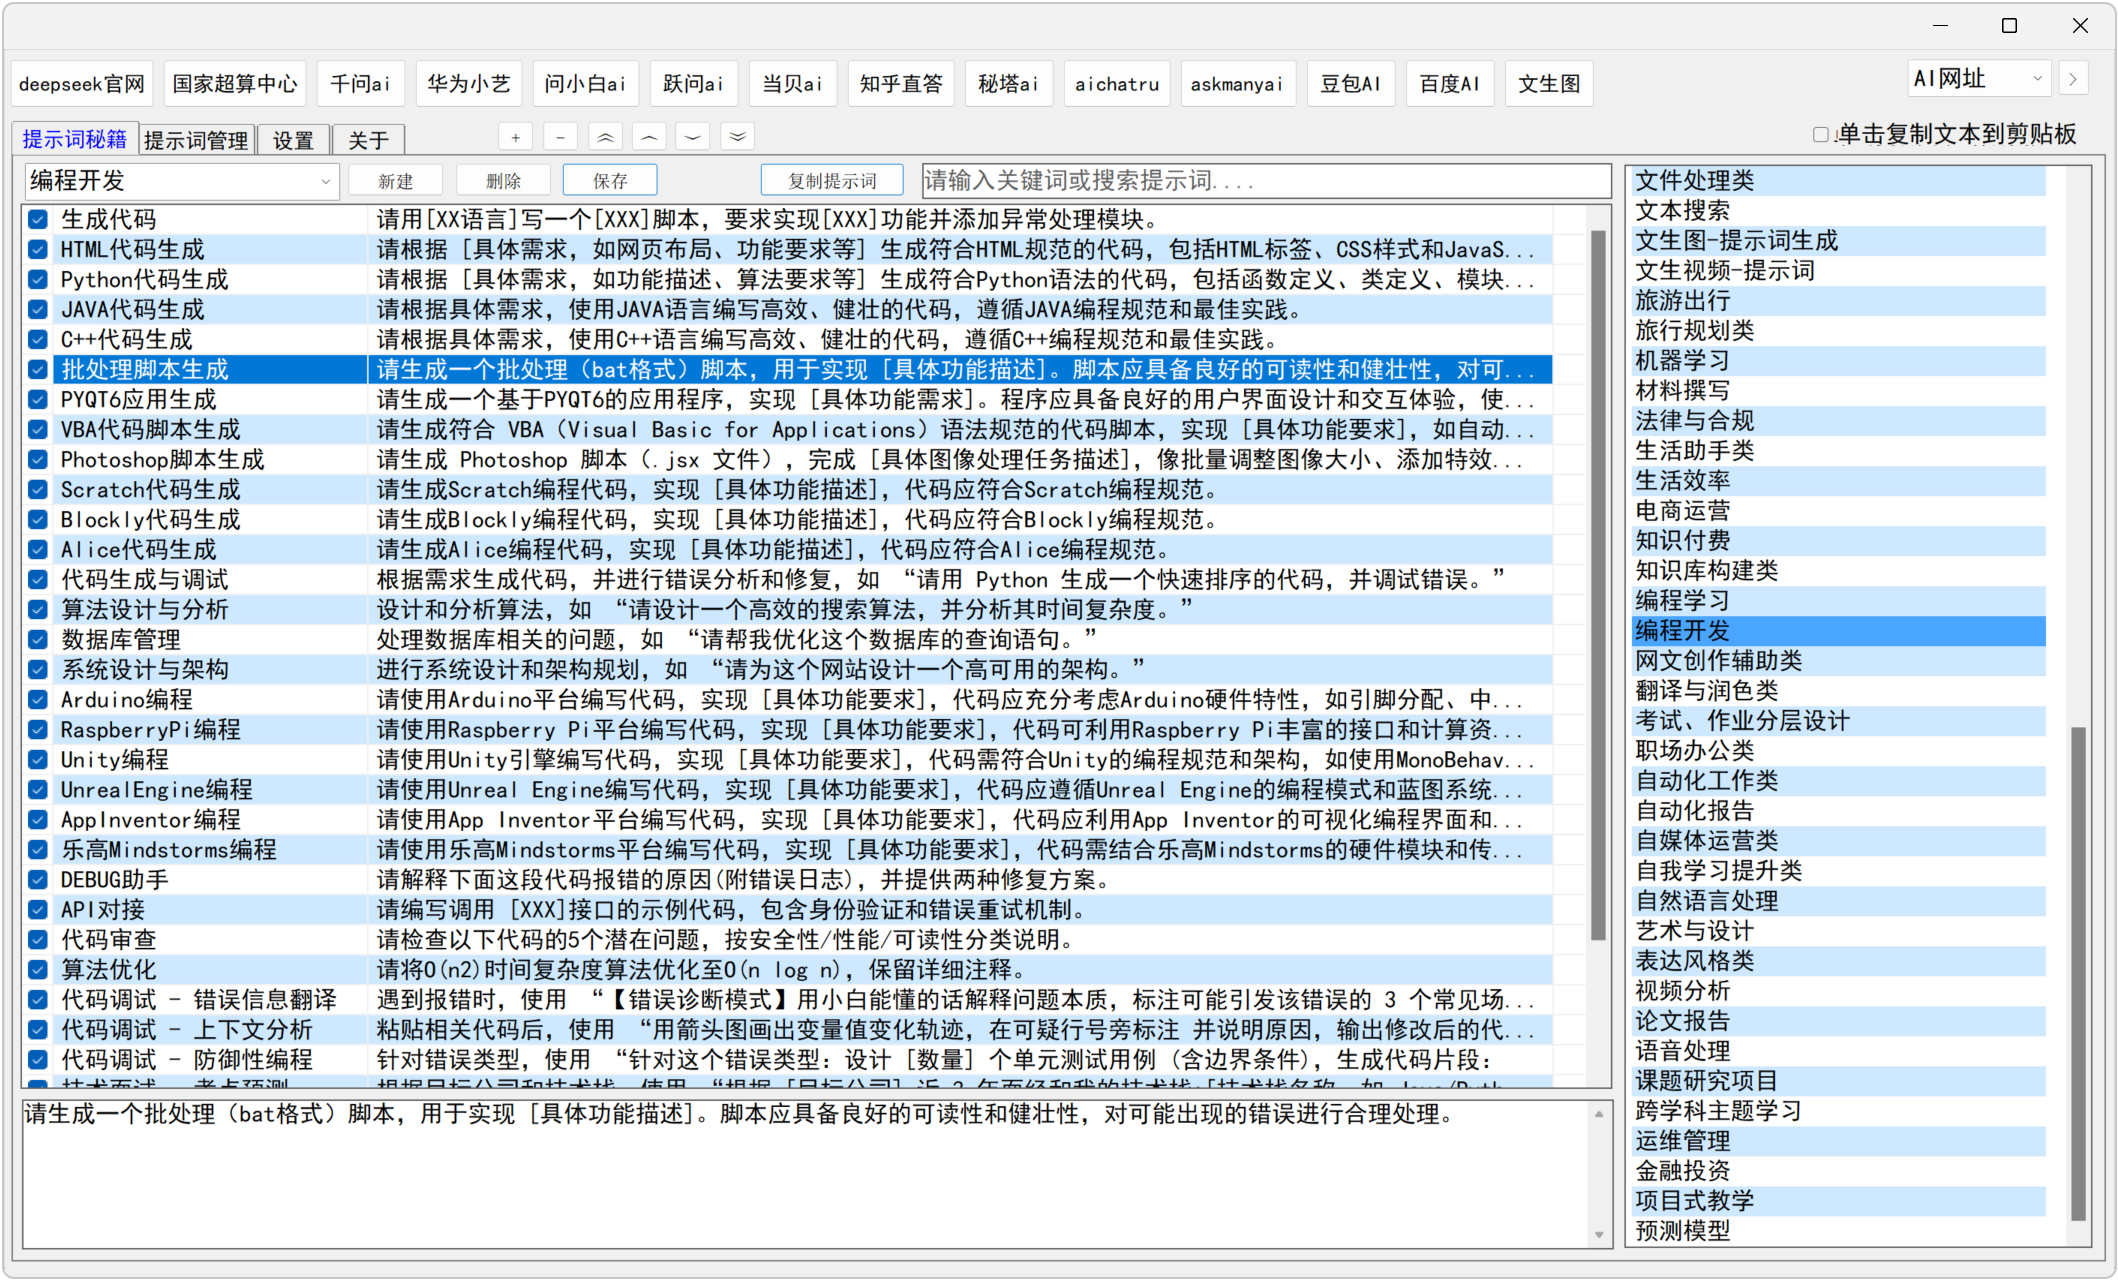
Task: Click the minus (remove) toolbar icon
Action: point(560,138)
